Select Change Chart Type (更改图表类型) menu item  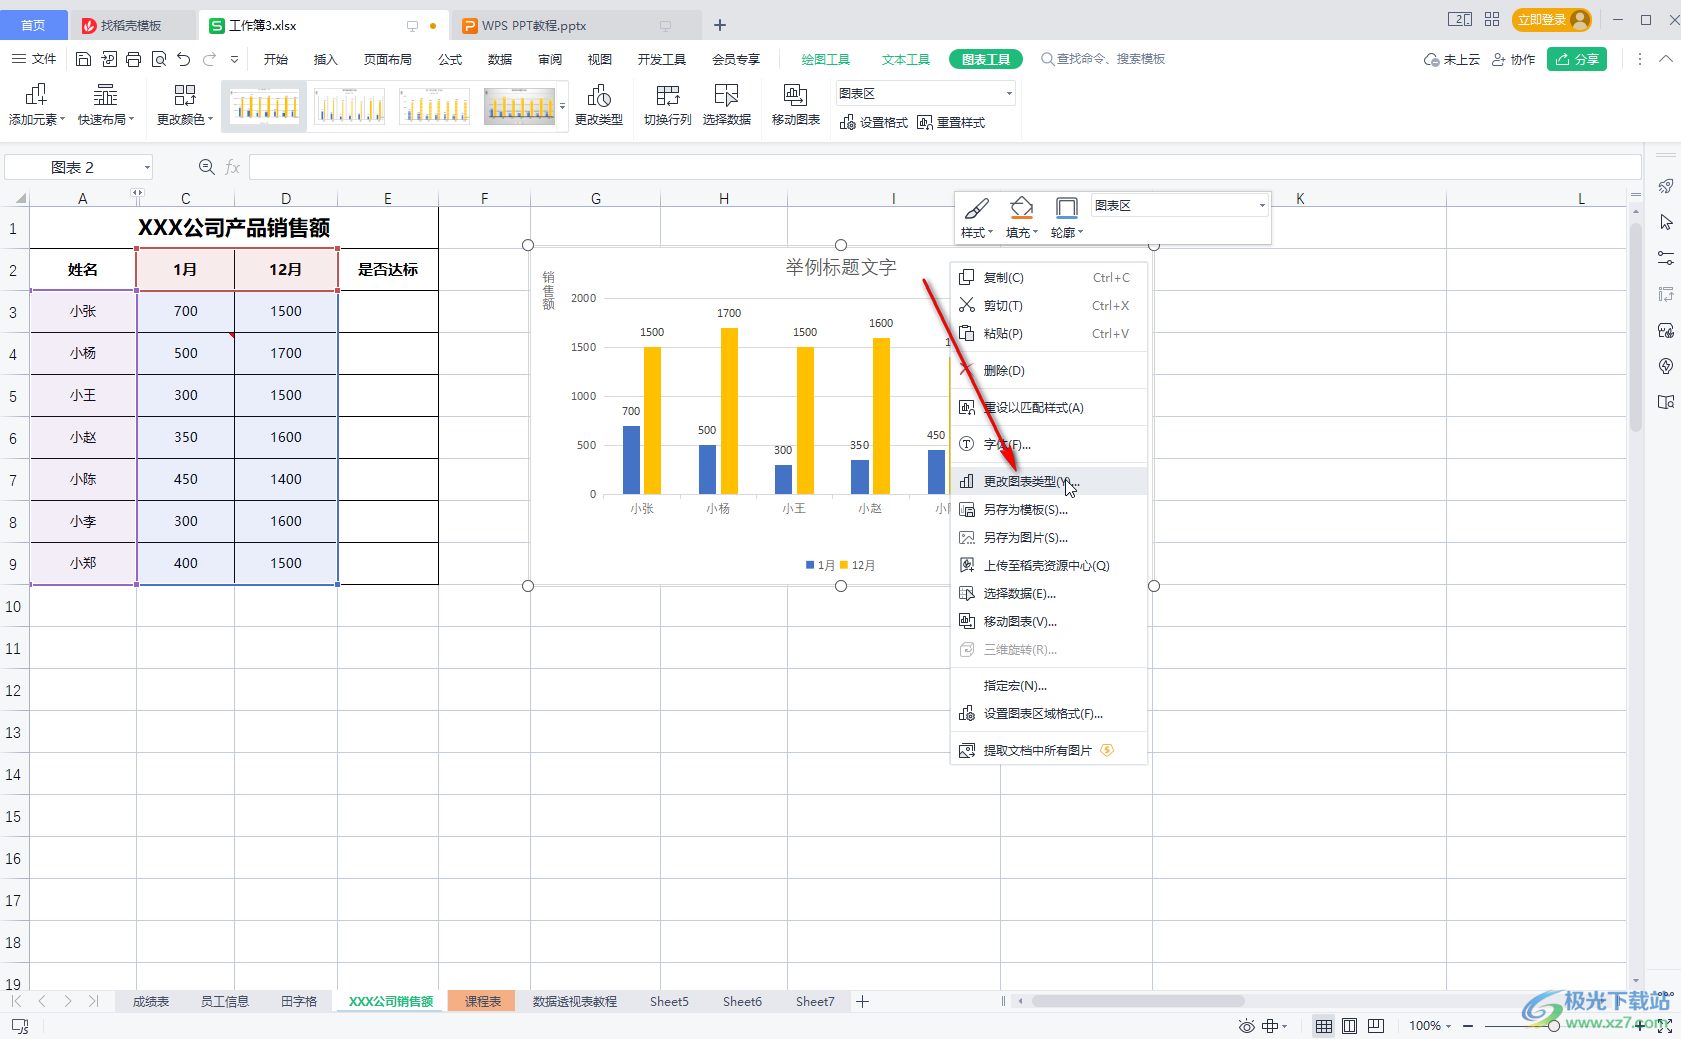click(x=1048, y=481)
